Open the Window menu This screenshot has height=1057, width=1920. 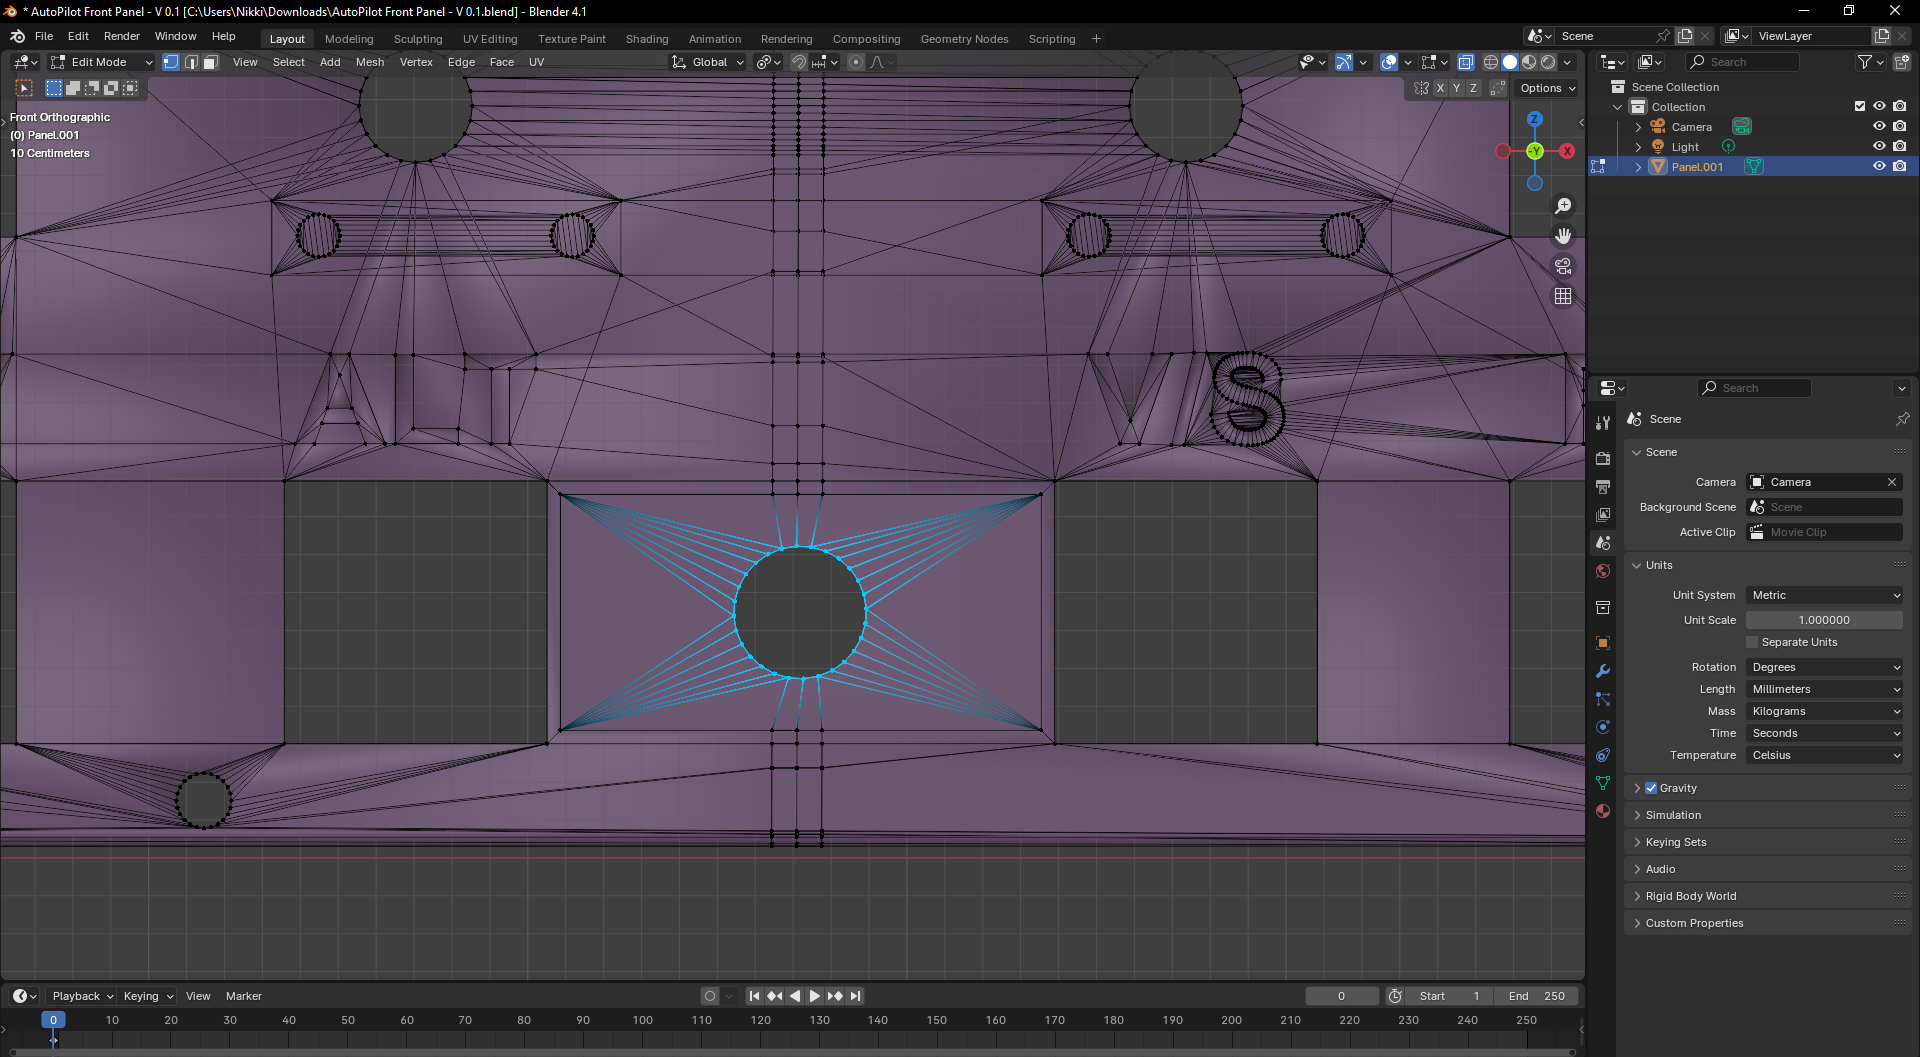pyautogui.click(x=175, y=36)
